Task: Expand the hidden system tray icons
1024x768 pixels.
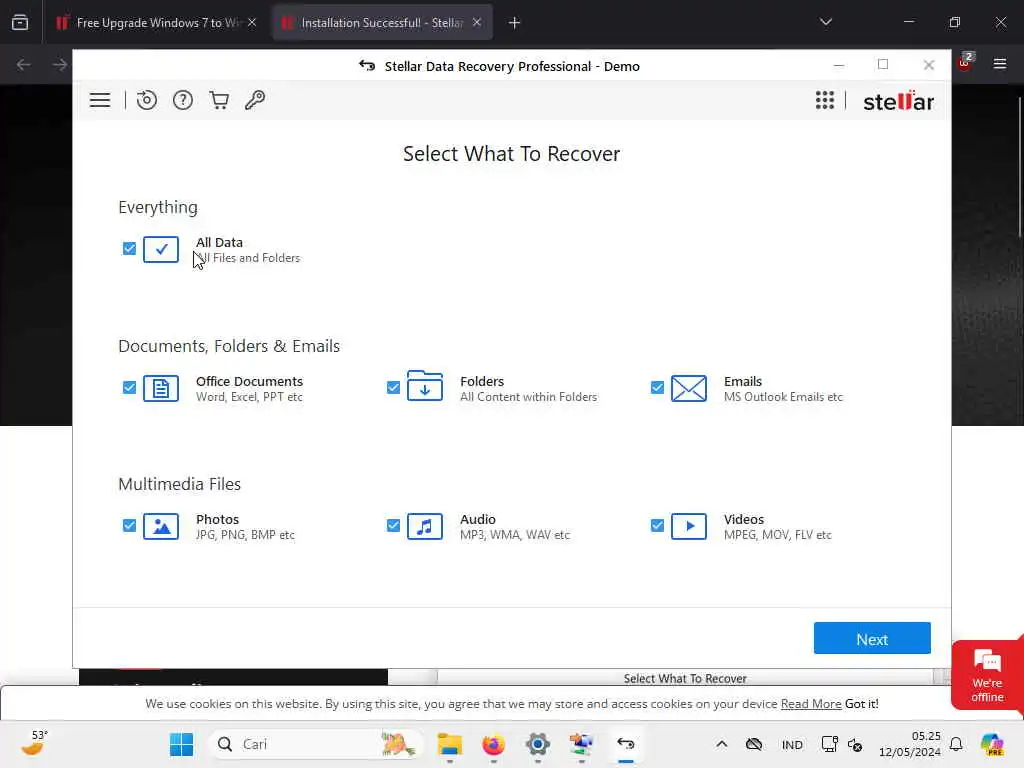Action: [x=722, y=744]
